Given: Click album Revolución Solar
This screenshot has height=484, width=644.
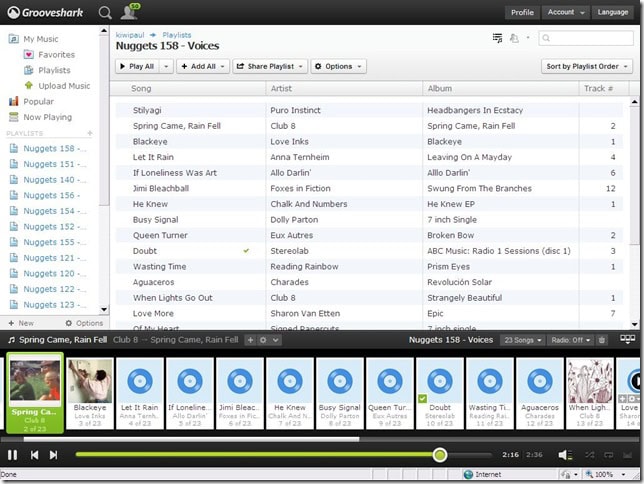Looking at the screenshot, I should click(x=459, y=282).
